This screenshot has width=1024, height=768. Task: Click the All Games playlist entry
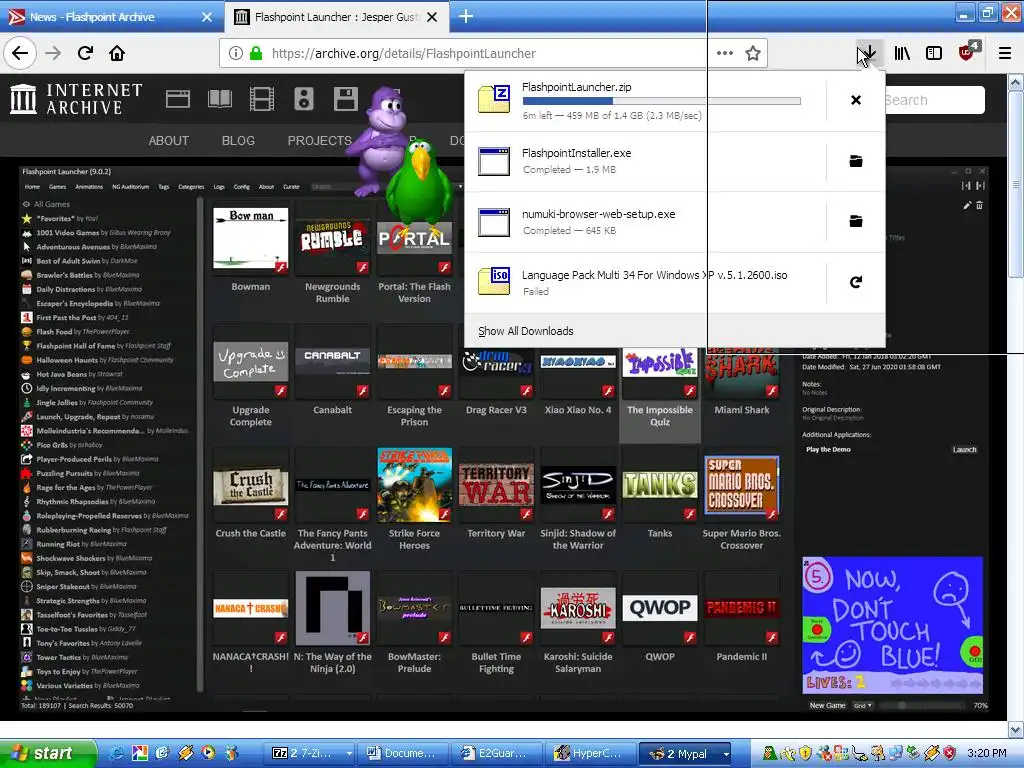[52, 204]
